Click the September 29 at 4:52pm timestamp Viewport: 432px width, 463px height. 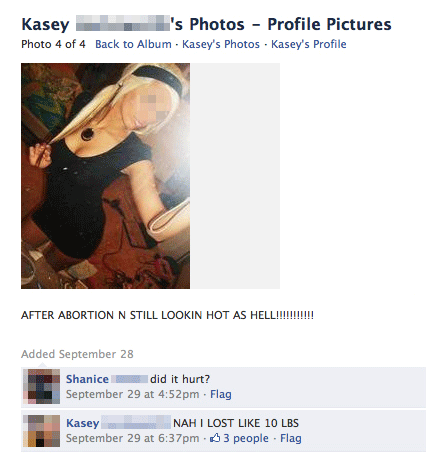tap(132, 394)
